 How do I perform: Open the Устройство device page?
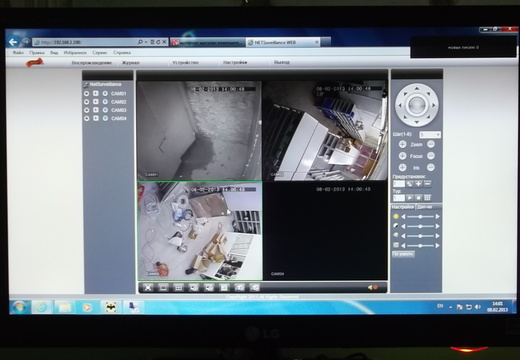point(185,62)
